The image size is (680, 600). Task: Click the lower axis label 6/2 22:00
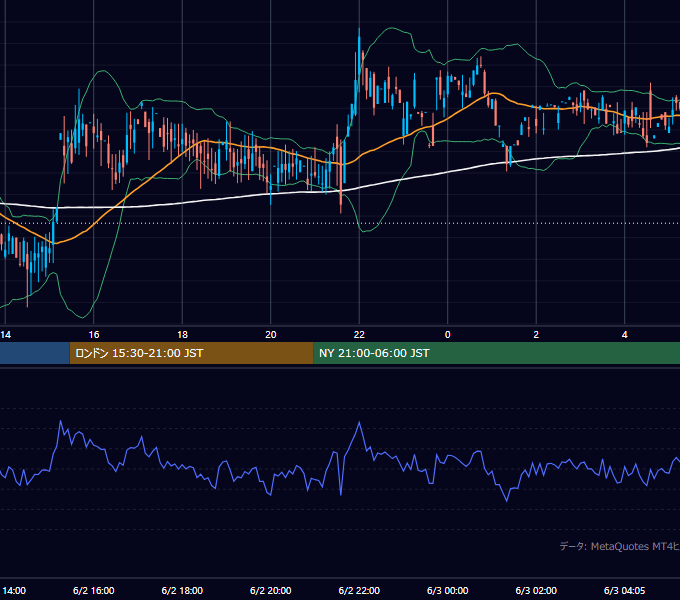359,591
